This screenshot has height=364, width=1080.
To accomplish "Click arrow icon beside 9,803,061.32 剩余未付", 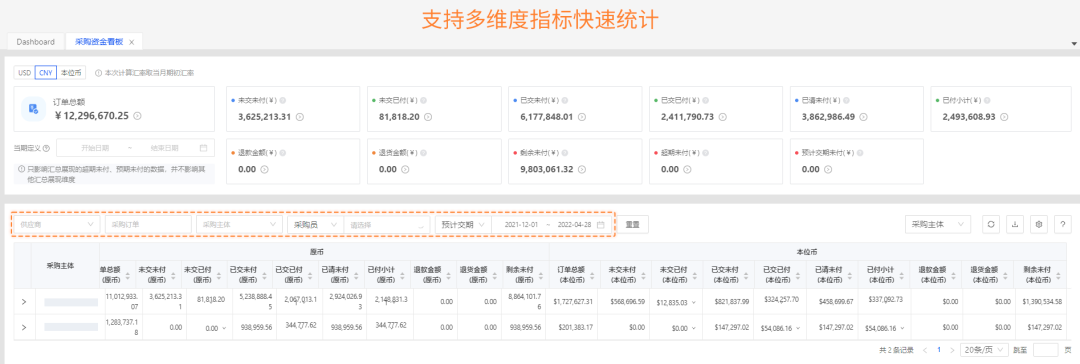I will click(x=581, y=169).
